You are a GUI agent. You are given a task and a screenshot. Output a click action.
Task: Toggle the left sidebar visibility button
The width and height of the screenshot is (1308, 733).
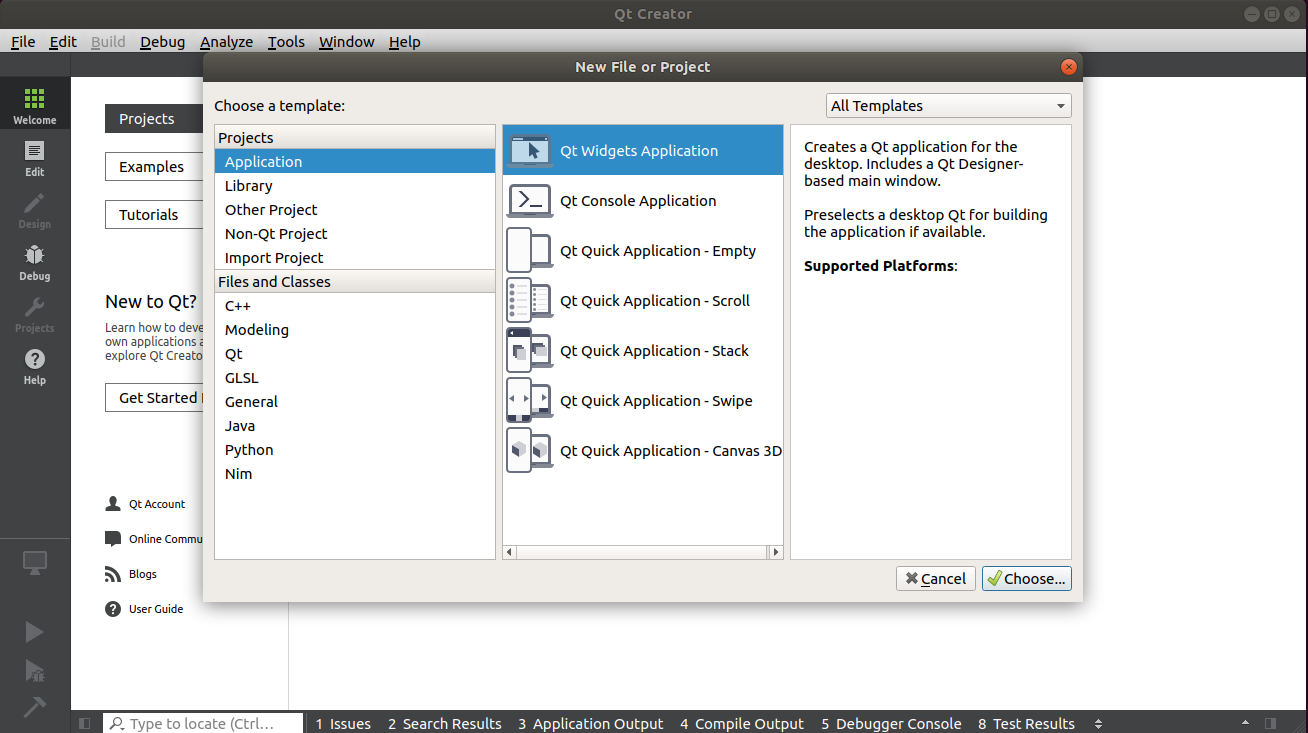(x=85, y=723)
